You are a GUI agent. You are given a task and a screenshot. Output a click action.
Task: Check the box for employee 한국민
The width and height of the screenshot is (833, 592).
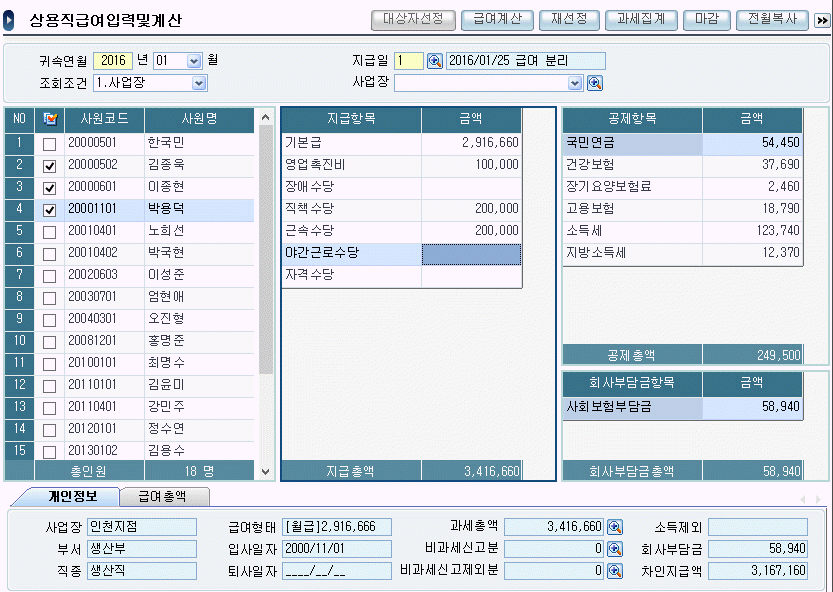tap(49, 144)
